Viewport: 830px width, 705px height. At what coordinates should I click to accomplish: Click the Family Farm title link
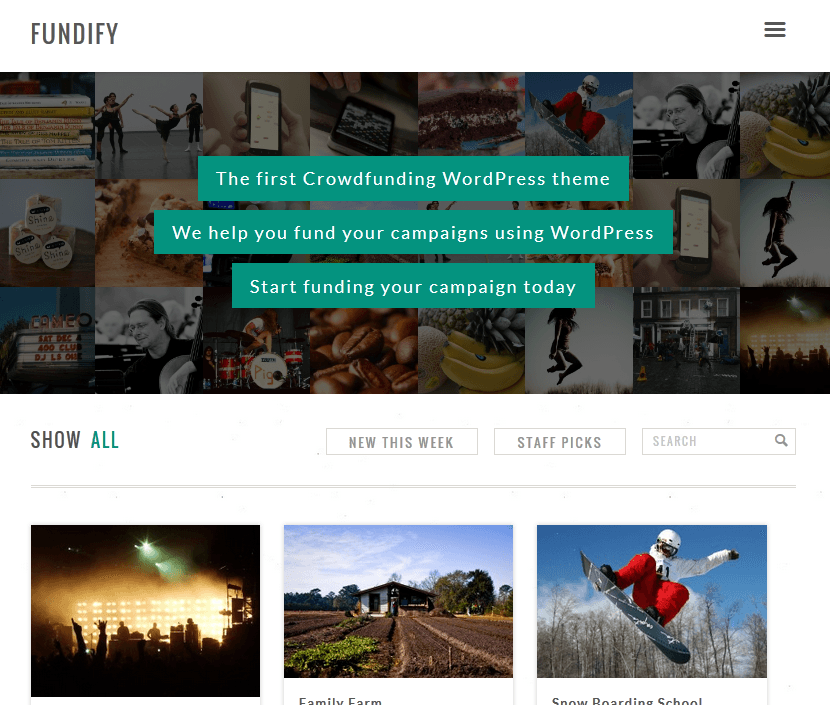pyautogui.click(x=340, y=701)
